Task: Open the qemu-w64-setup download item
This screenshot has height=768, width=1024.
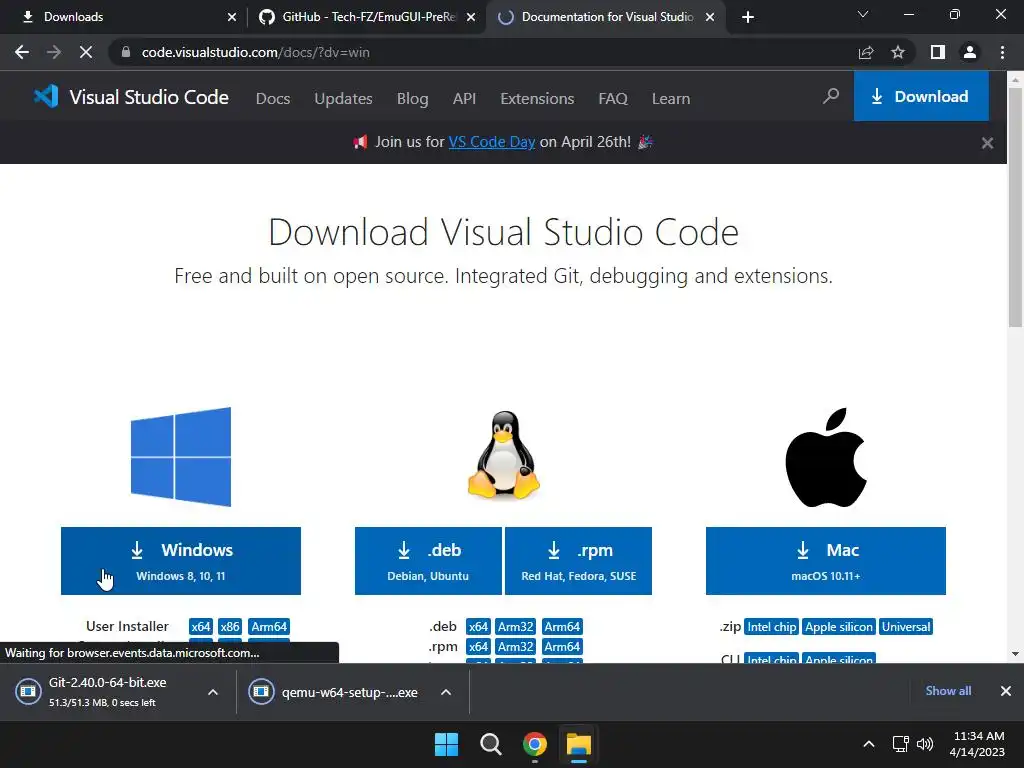Action: pos(334,692)
